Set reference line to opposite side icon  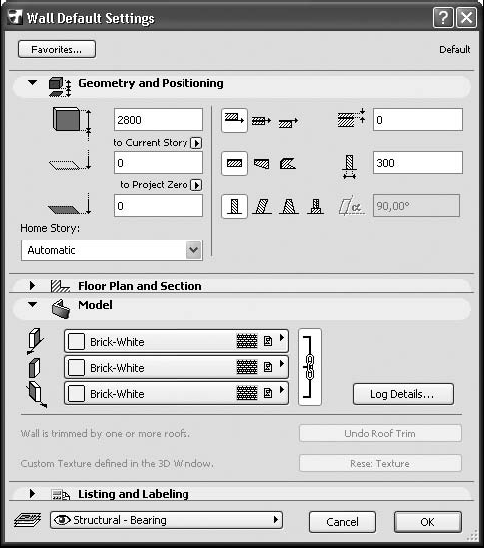288,122
